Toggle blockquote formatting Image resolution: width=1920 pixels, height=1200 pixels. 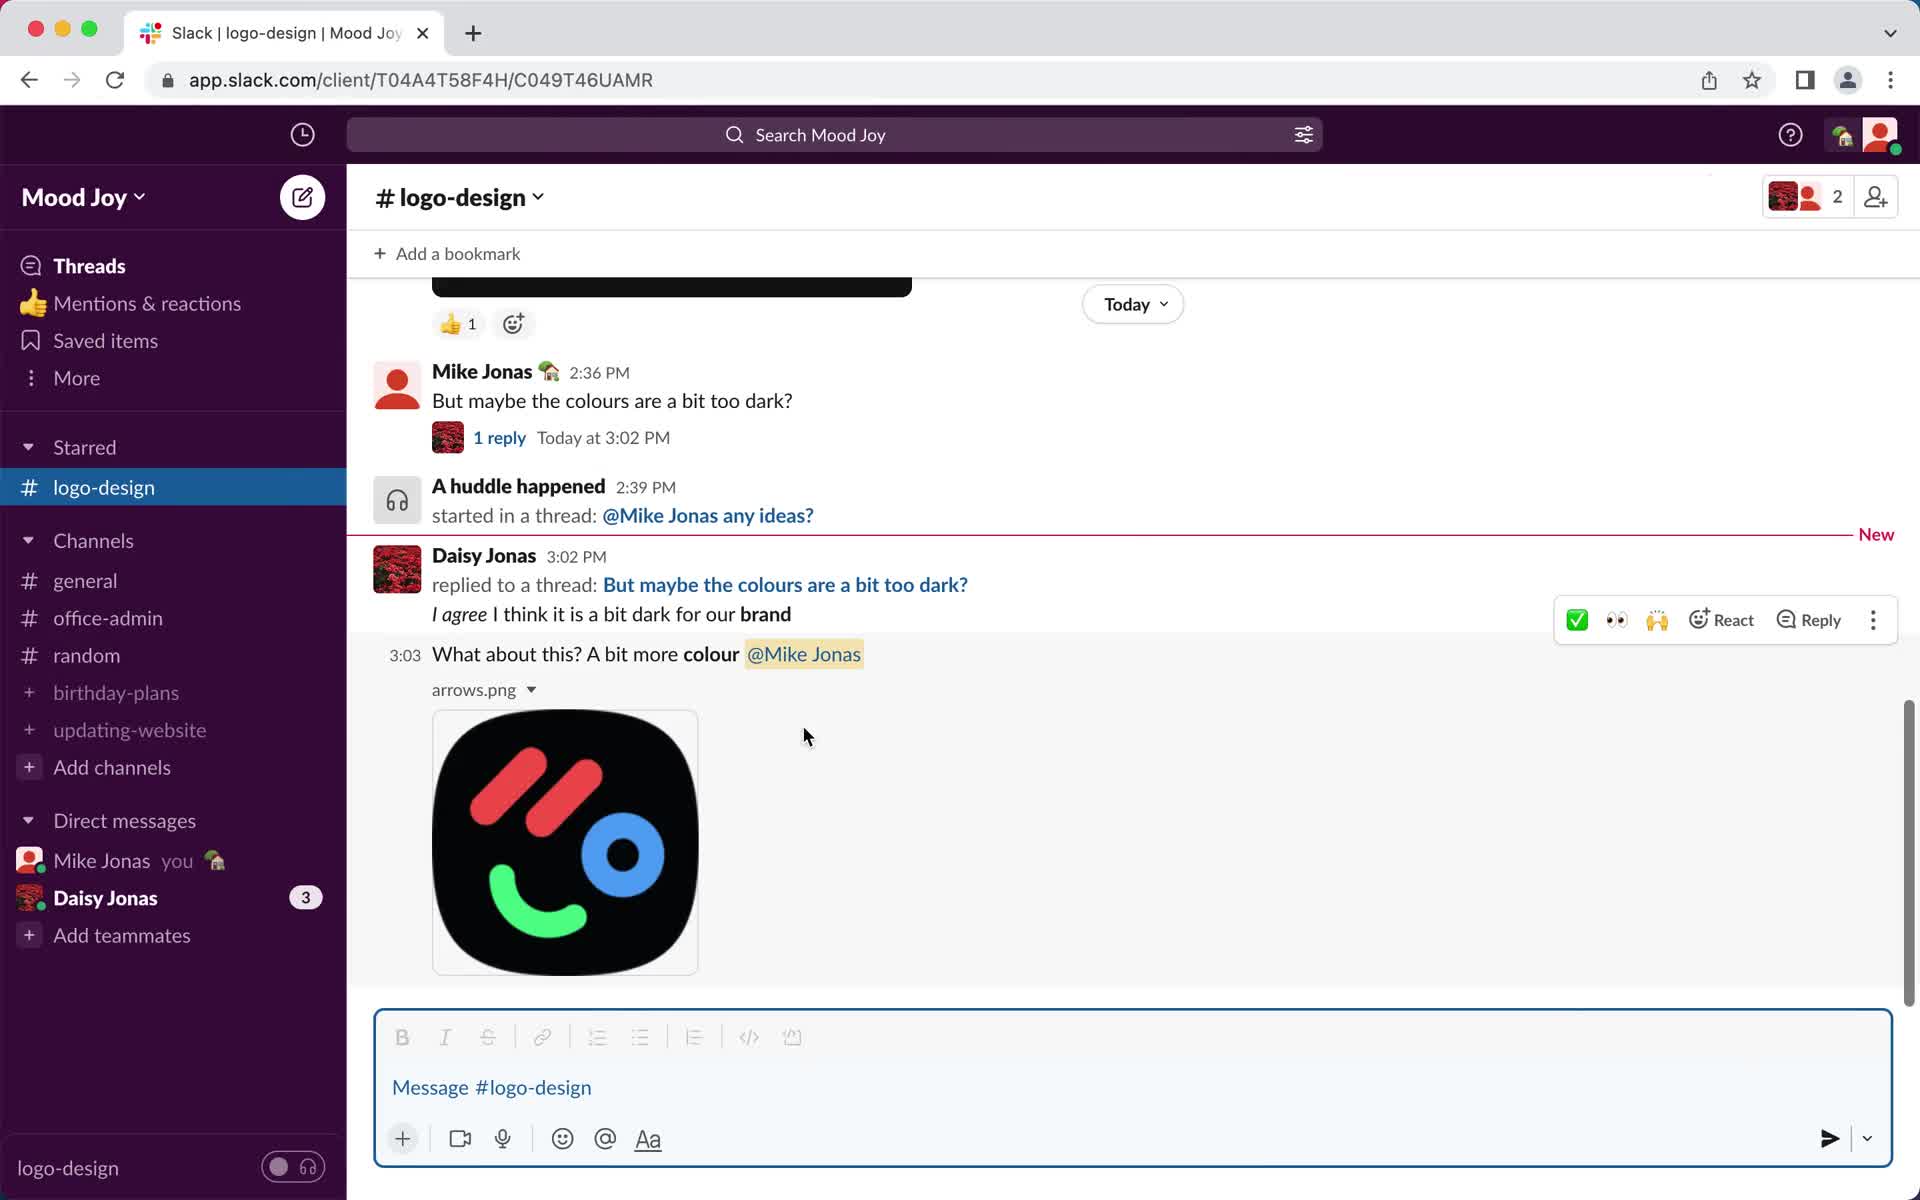(x=694, y=1037)
